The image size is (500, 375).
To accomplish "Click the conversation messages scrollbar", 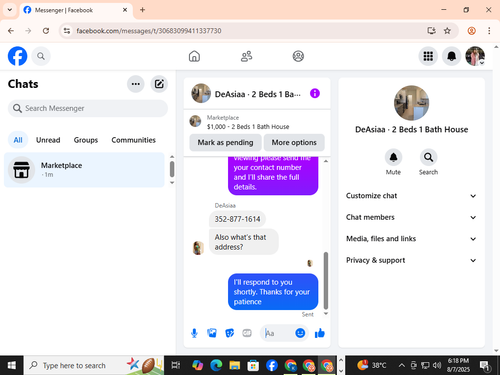I will (326, 280).
